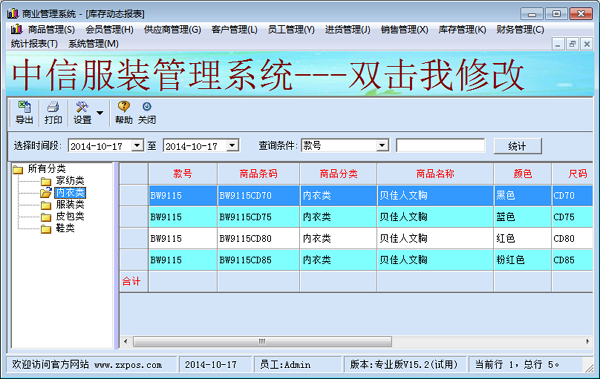600x379 pixels.
Task: Open the start date dropdown
Action: [137, 146]
